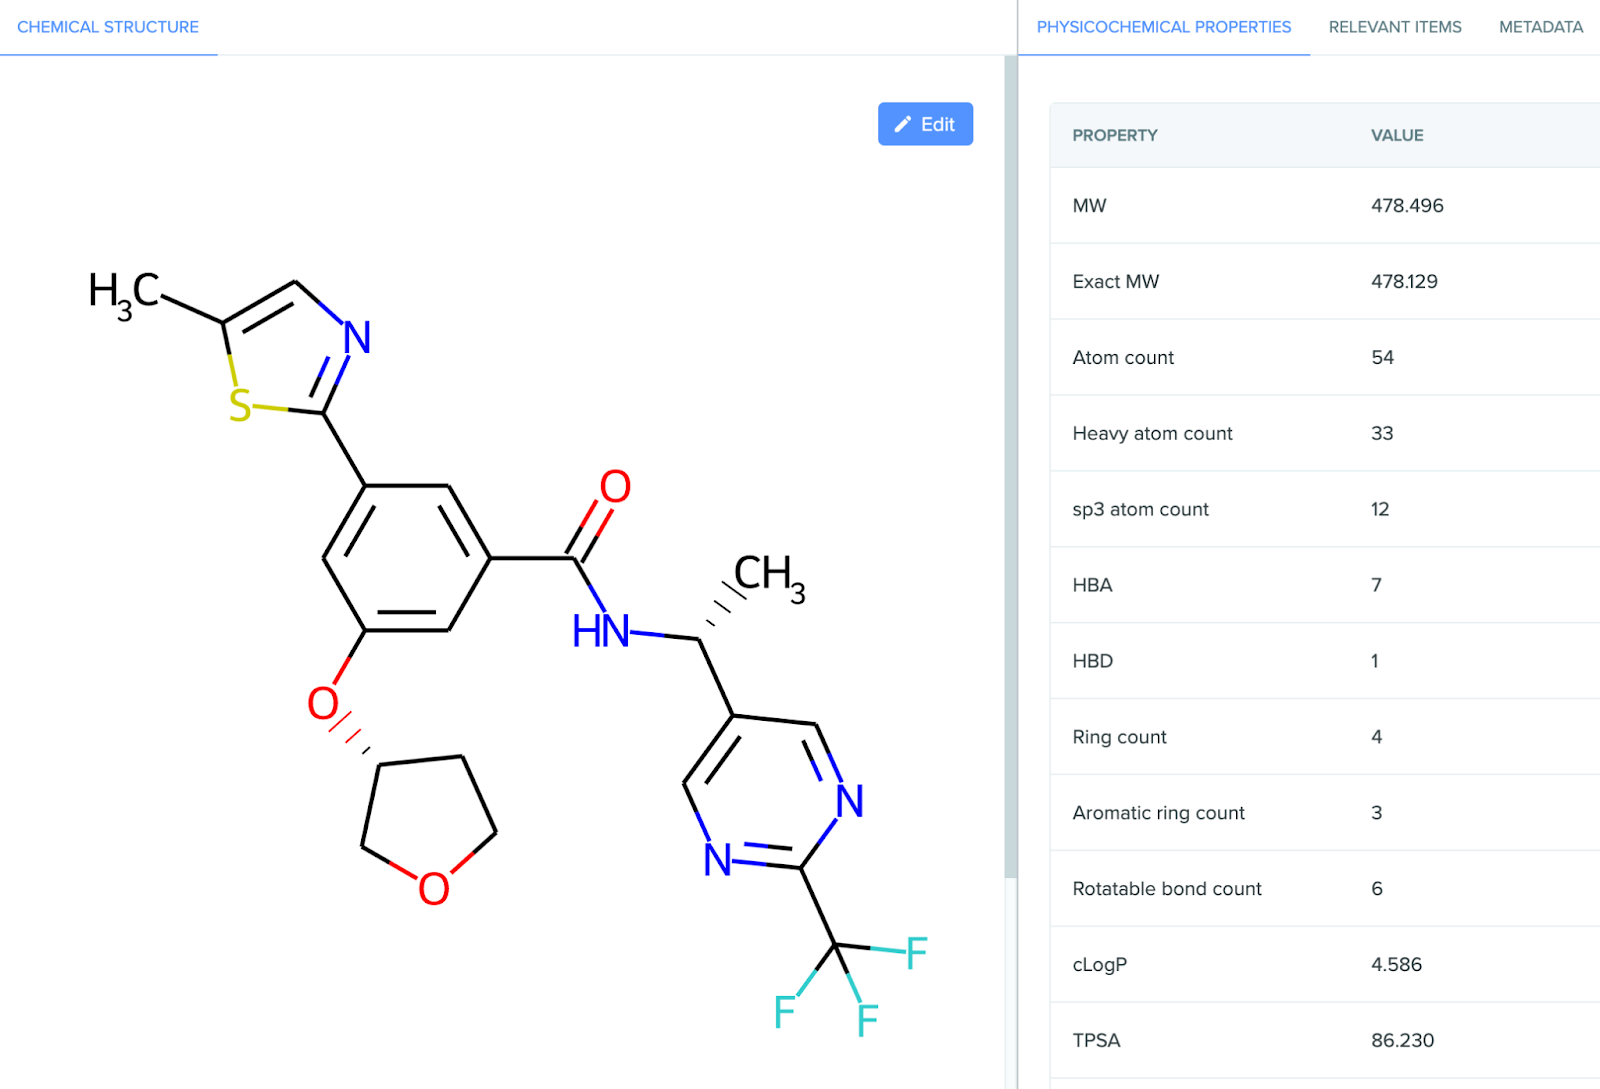Click the PROPERTY column header
The height and width of the screenshot is (1089, 1600).
(1114, 135)
